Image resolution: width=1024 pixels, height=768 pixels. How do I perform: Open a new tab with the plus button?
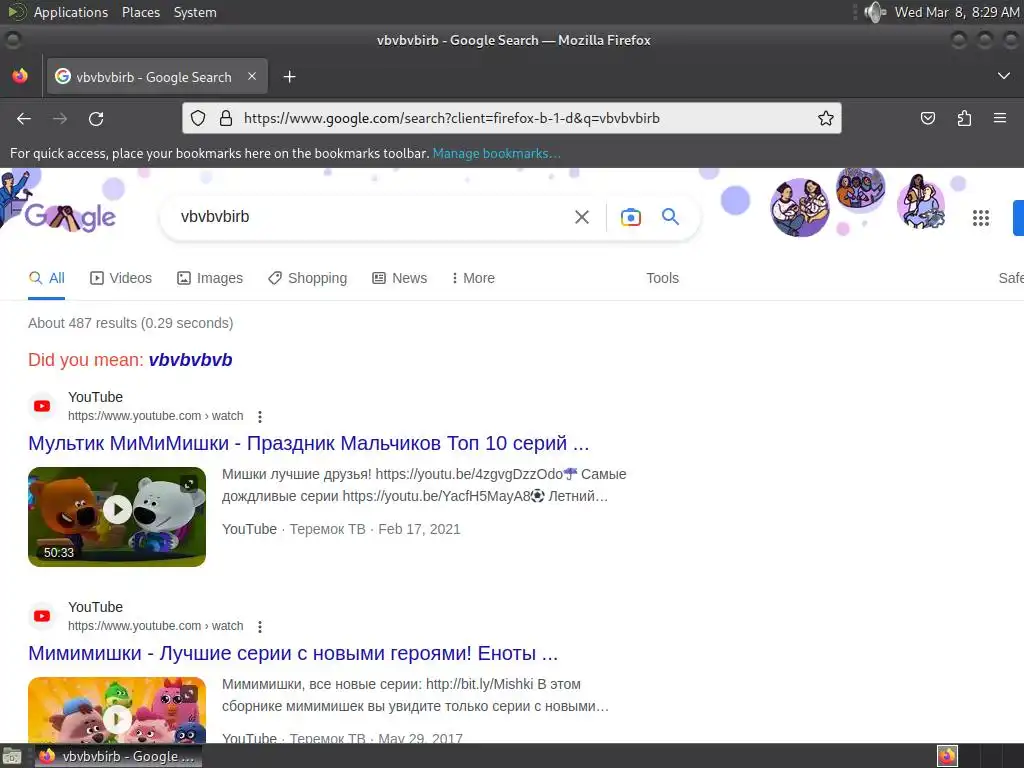click(x=289, y=77)
